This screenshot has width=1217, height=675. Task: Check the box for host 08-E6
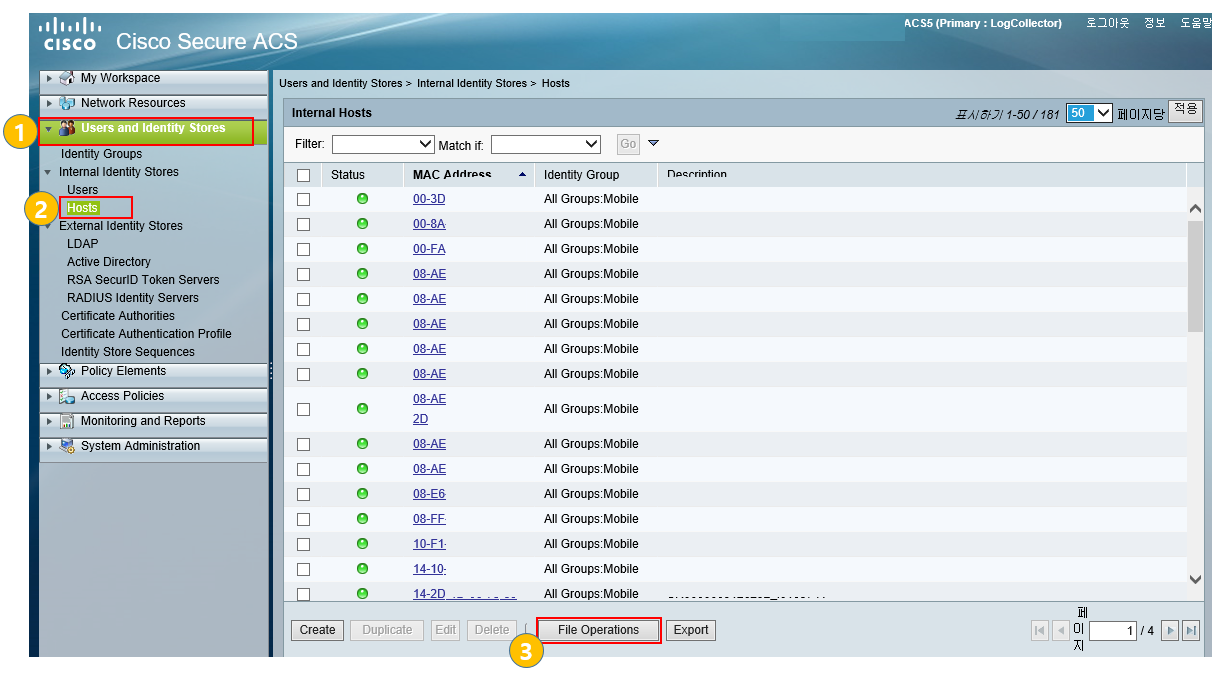[x=303, y=494]
